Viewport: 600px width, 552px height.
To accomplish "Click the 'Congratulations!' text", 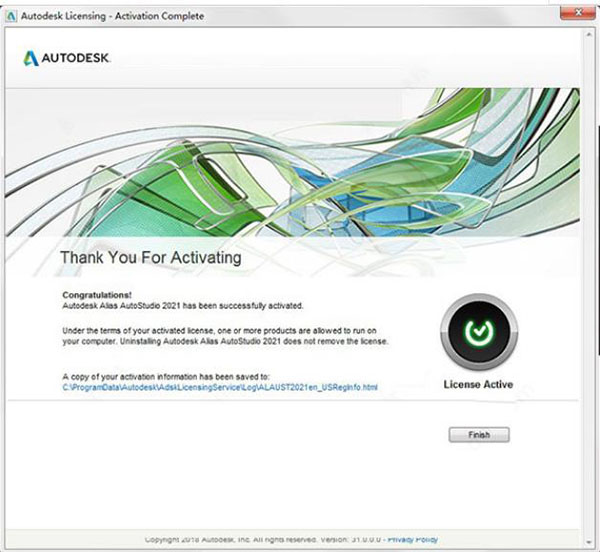I will (97, 295).
